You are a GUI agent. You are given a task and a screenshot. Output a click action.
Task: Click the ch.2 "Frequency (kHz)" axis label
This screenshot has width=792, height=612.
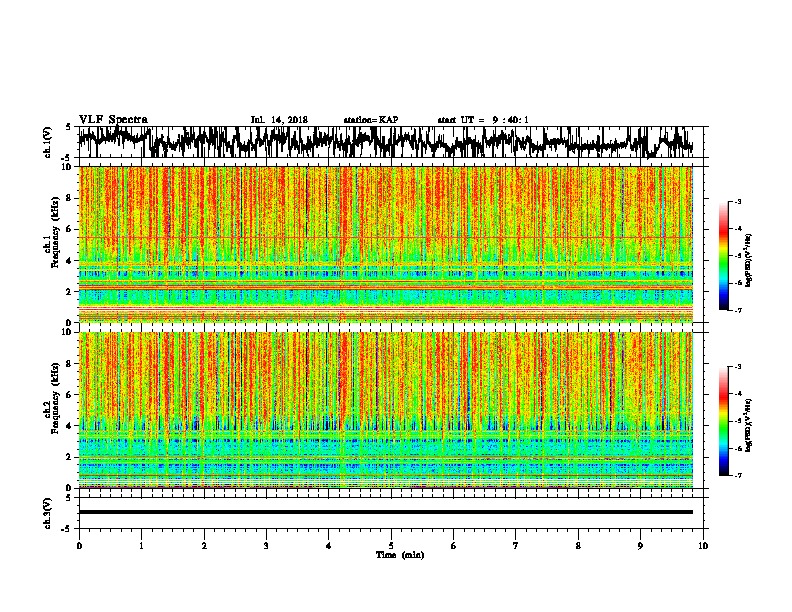[x=55, y=398]
